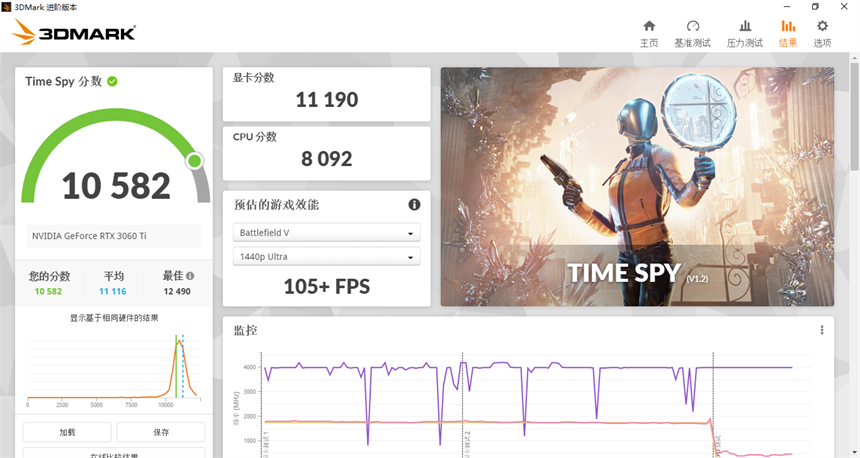The image size is (860, 458).
Task: Select the 基准测试 tab label
Action: pyautogui.click(x=693, y=43)
